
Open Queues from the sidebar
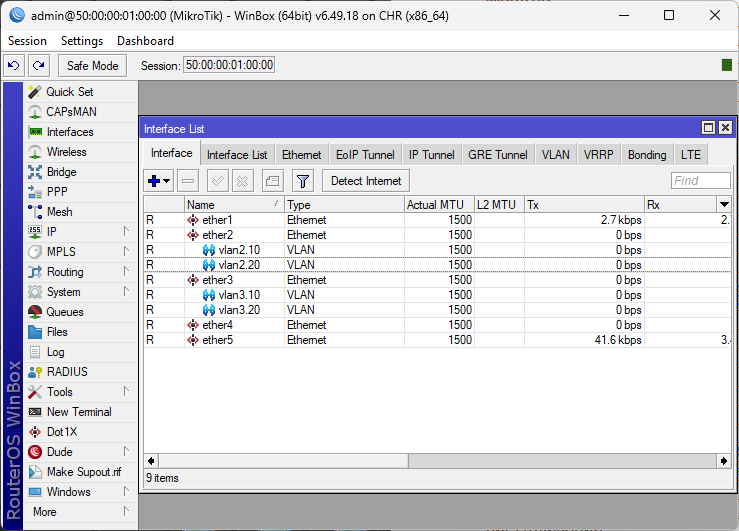[x=65, y=312]
